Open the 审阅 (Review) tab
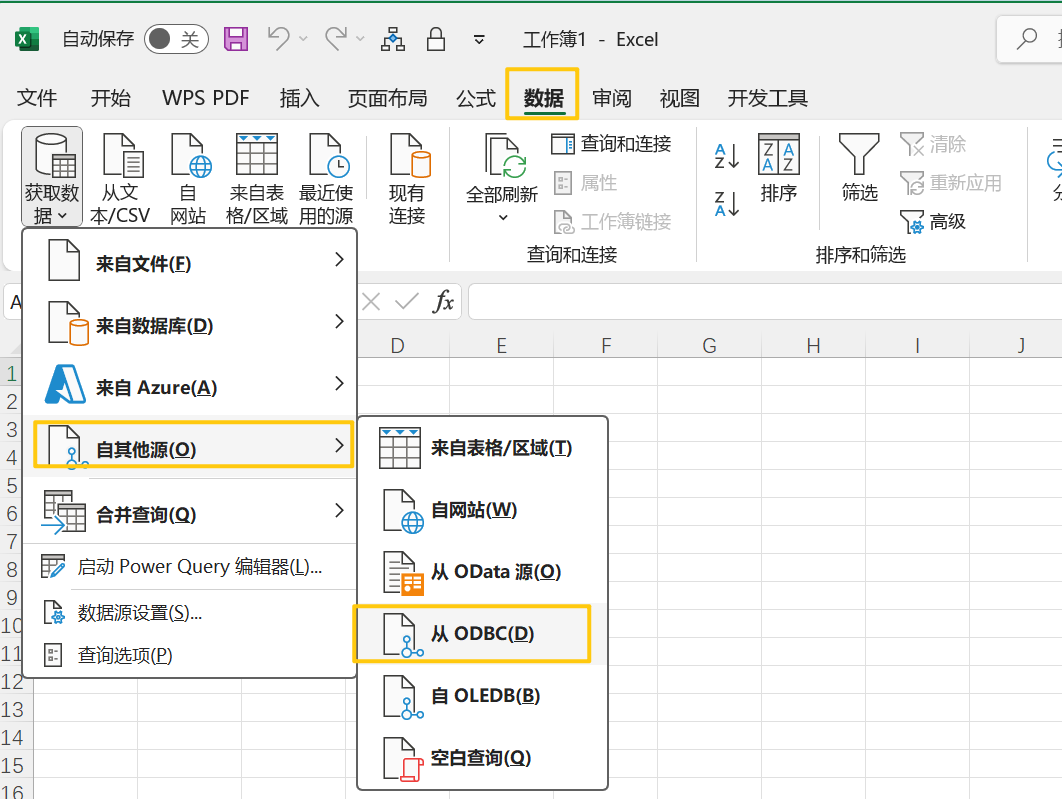Screen dimensions: 1062x799 612,98
